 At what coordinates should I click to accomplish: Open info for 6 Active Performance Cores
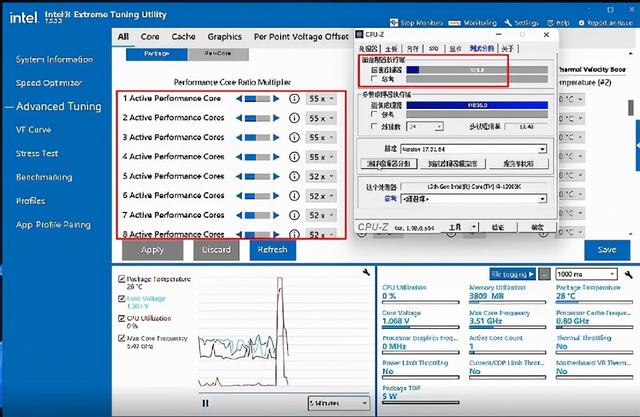pyautogui.click(x=294, y=196)
